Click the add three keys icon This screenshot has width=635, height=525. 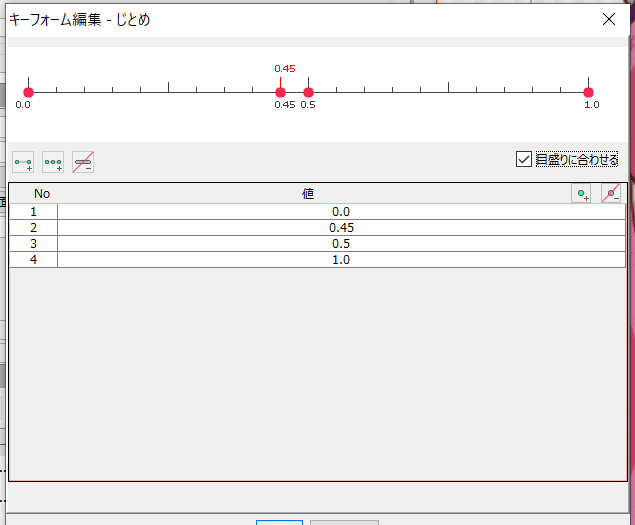pyautogui.click(x=53, y=161)
